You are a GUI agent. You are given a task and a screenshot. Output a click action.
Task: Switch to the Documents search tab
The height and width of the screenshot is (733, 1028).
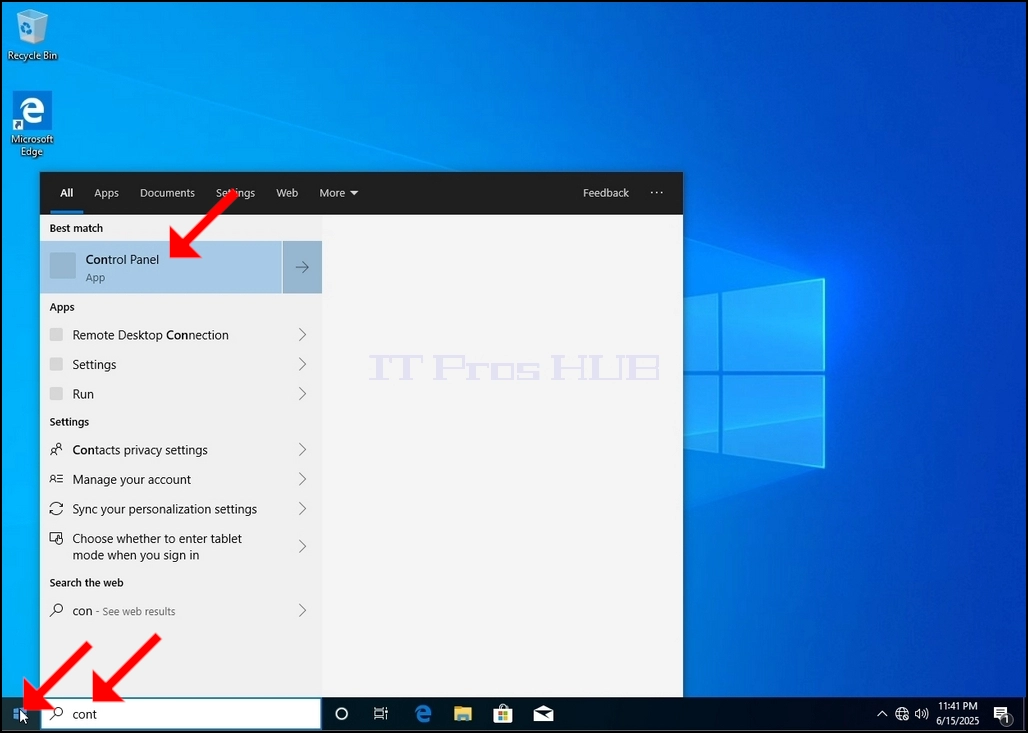click(x=167, y=193)
